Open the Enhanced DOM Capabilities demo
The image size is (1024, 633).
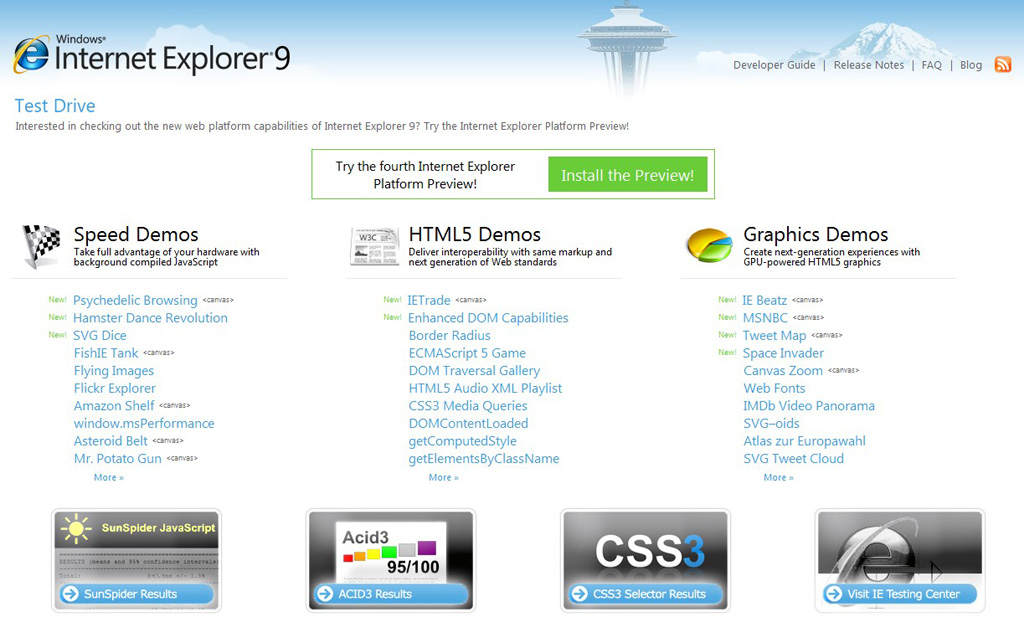[488, 317]
